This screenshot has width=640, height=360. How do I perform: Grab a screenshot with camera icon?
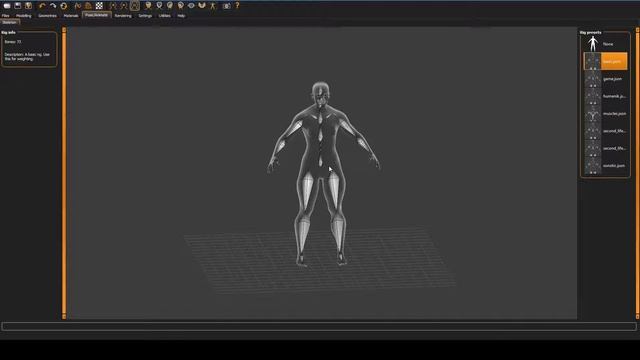tap(227, 6)
